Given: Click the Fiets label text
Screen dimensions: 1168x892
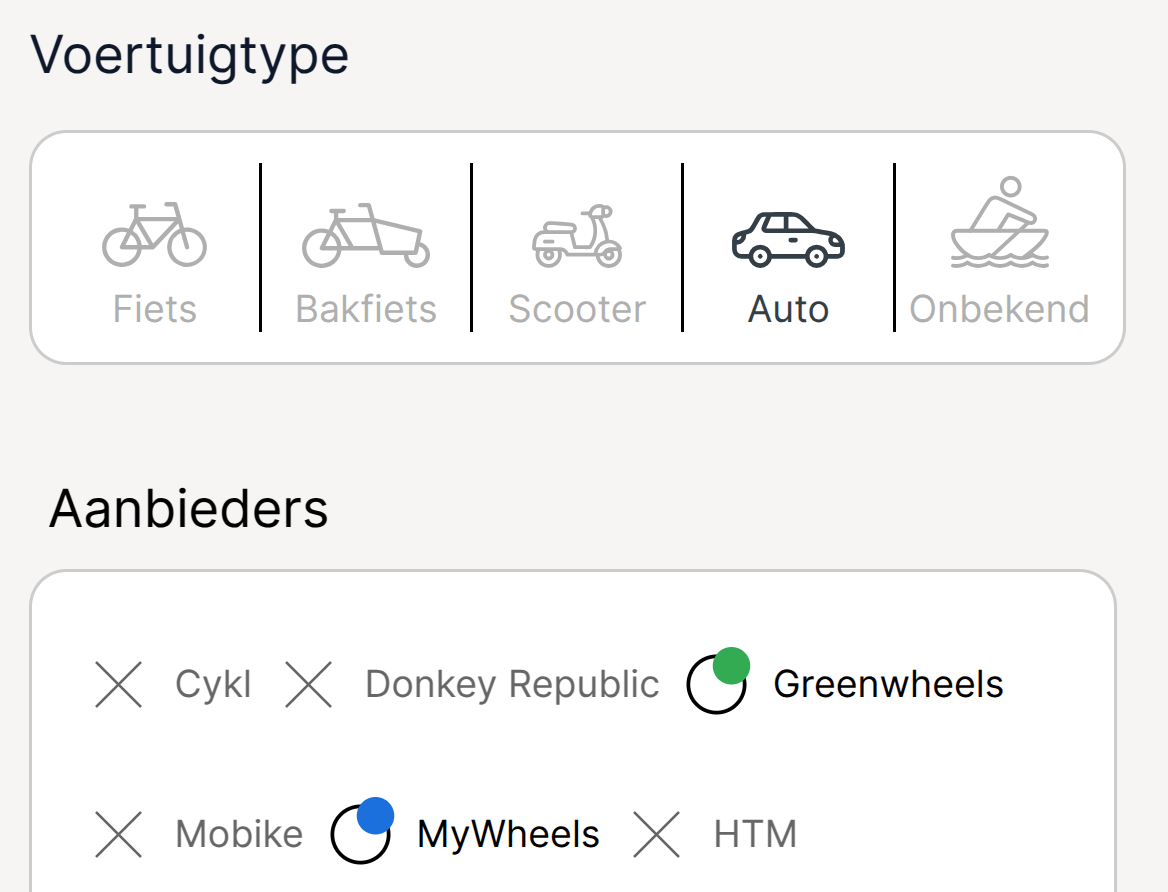Looking at the screenshot, I should point(155,309).
